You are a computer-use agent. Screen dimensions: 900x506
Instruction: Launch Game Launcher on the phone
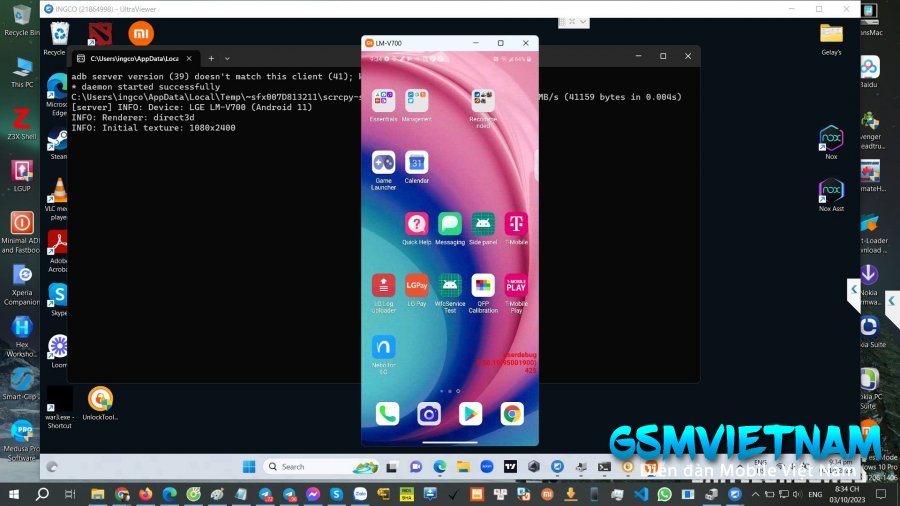tap(383, 162)
